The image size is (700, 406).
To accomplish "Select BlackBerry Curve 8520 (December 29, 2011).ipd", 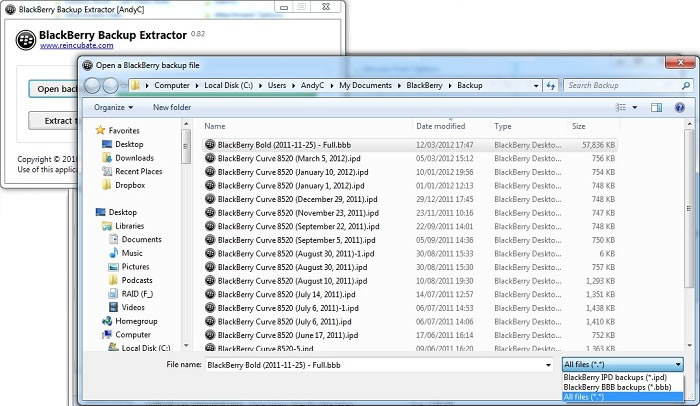I will (x=410, y=199).
